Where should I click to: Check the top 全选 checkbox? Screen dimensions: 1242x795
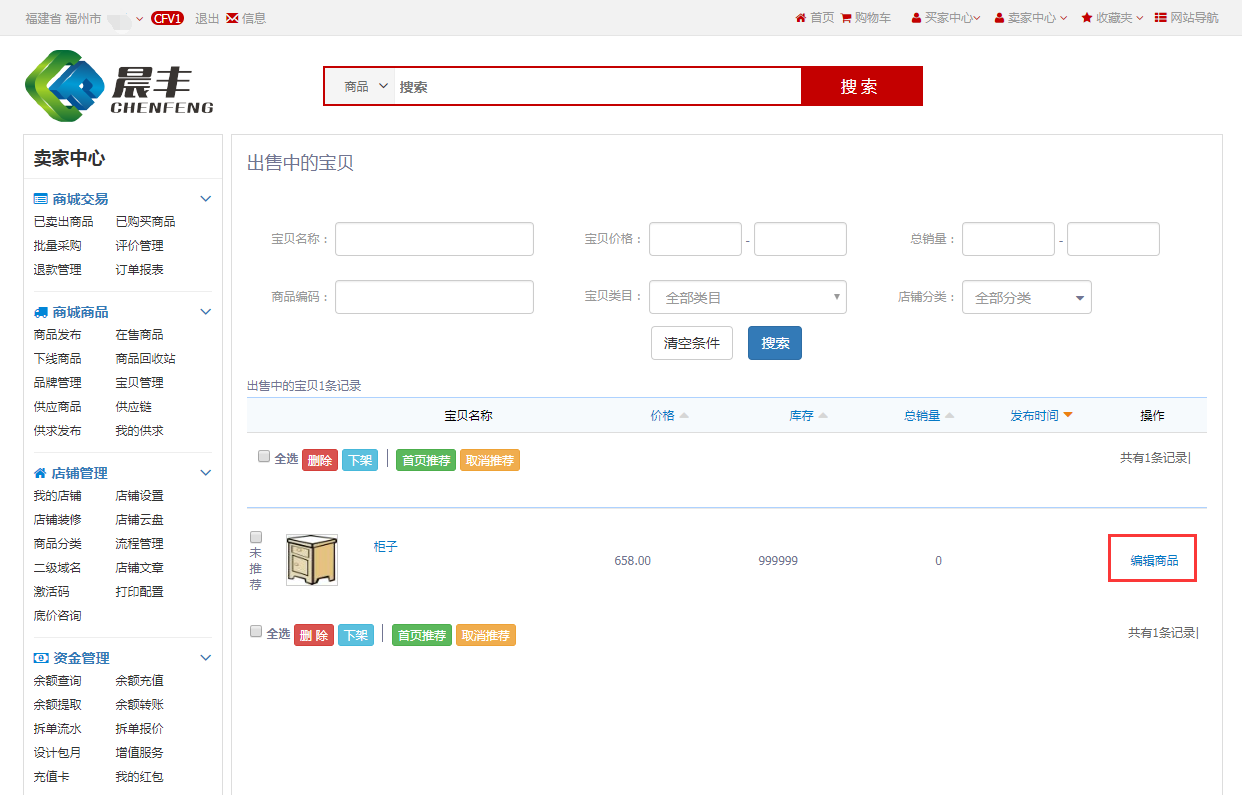(x=264, y=457)
